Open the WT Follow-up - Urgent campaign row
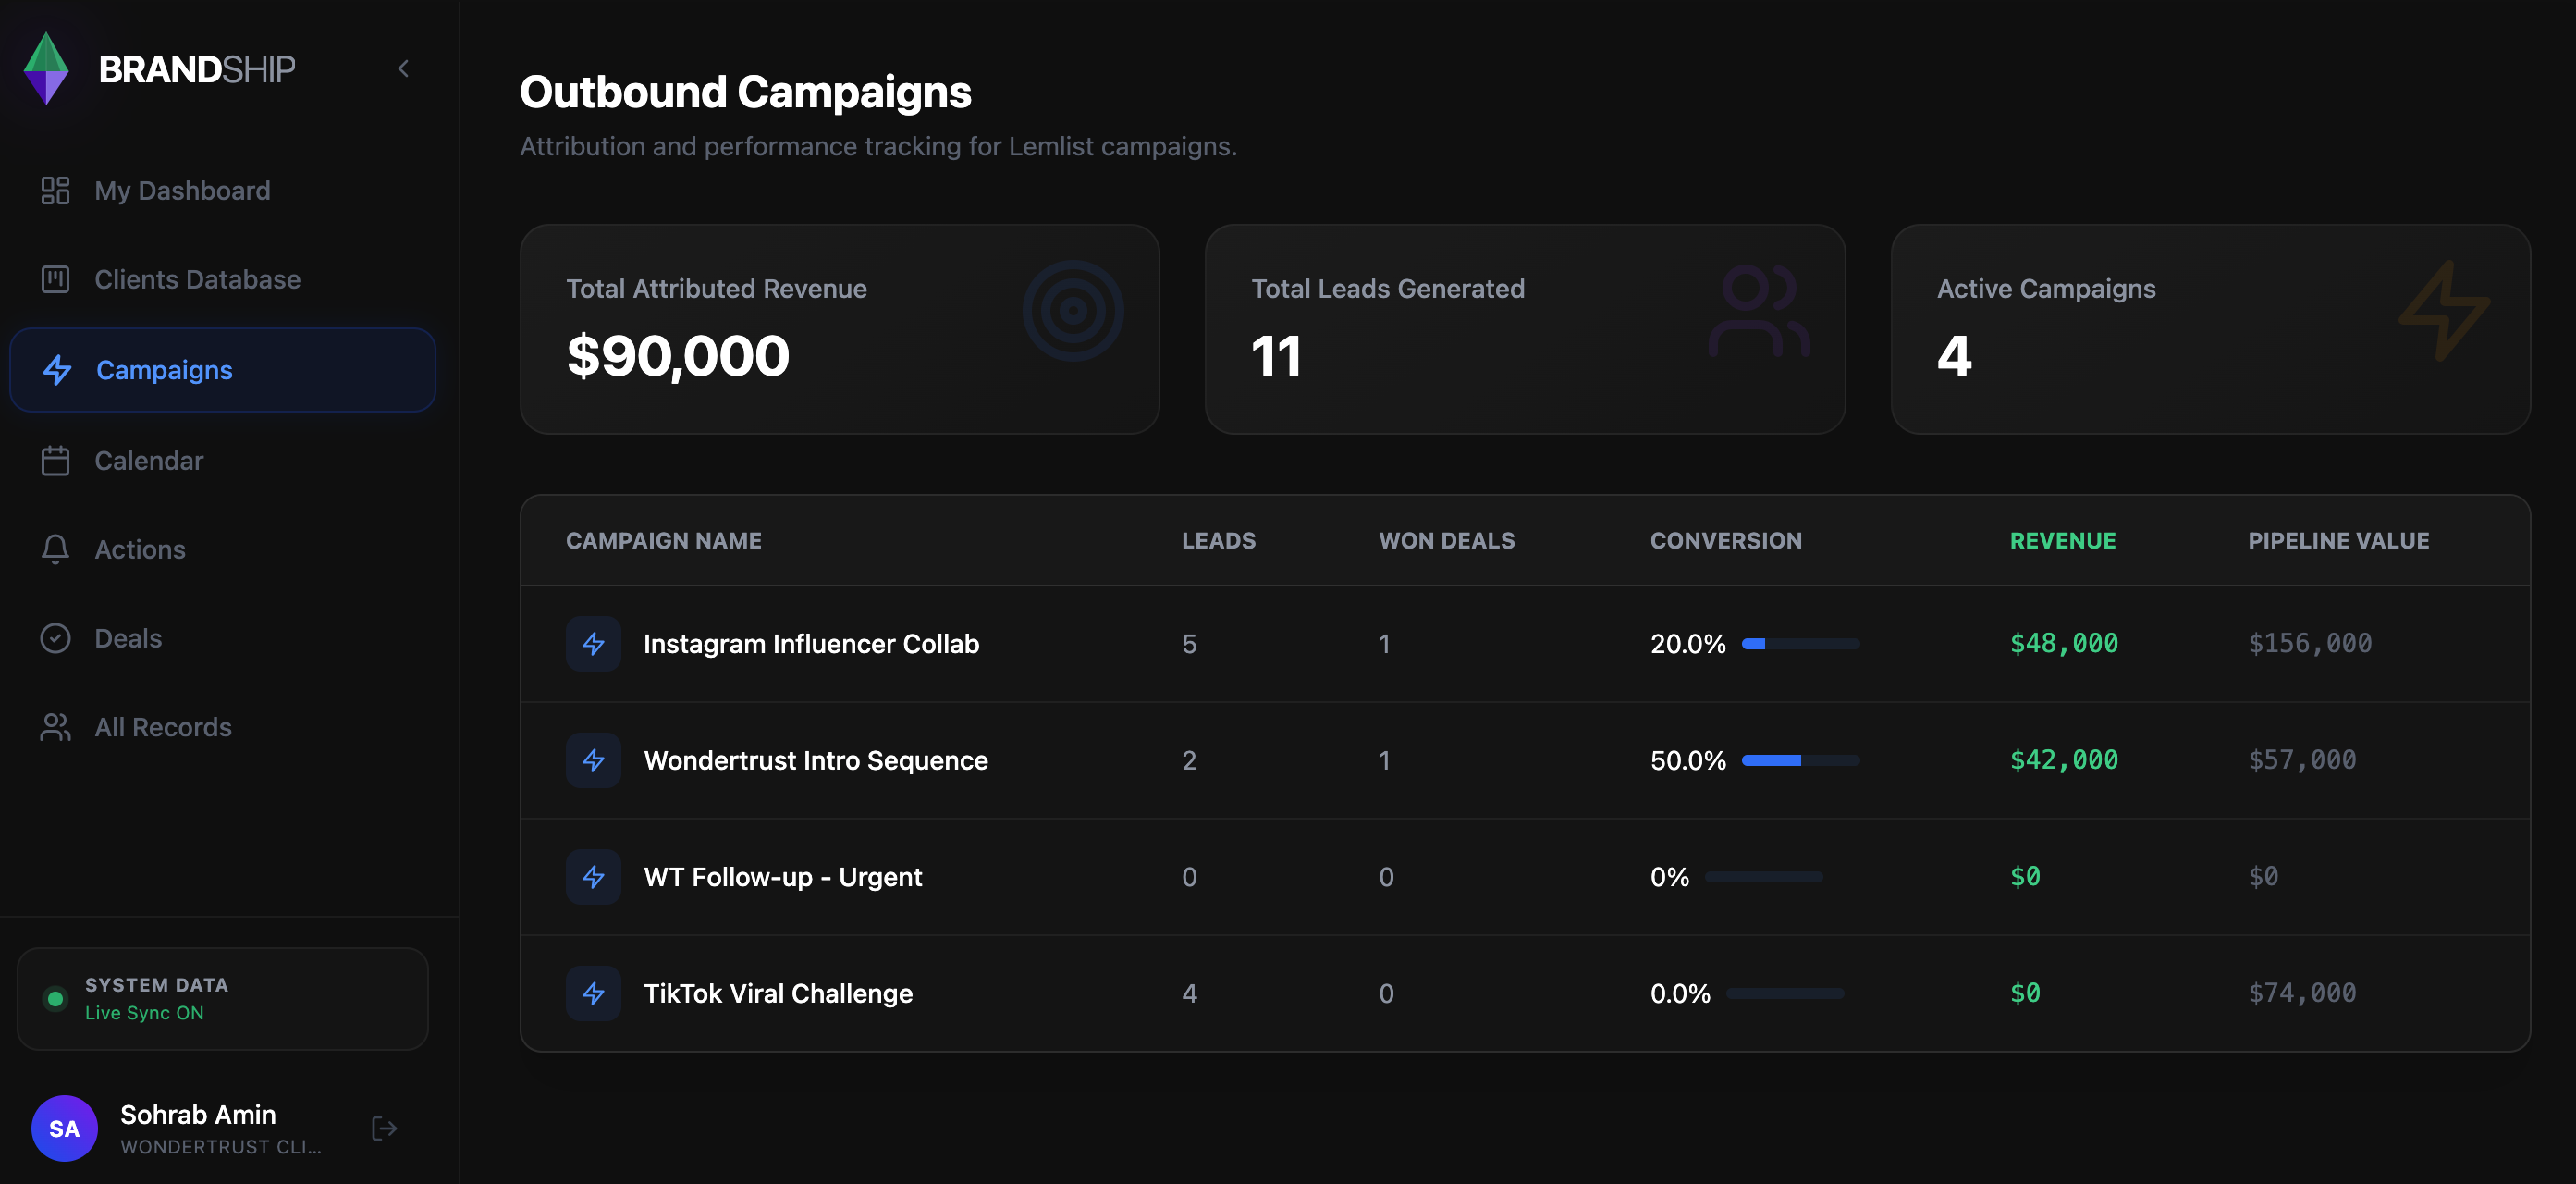The image size is (2576, 1184). [783, 877]
